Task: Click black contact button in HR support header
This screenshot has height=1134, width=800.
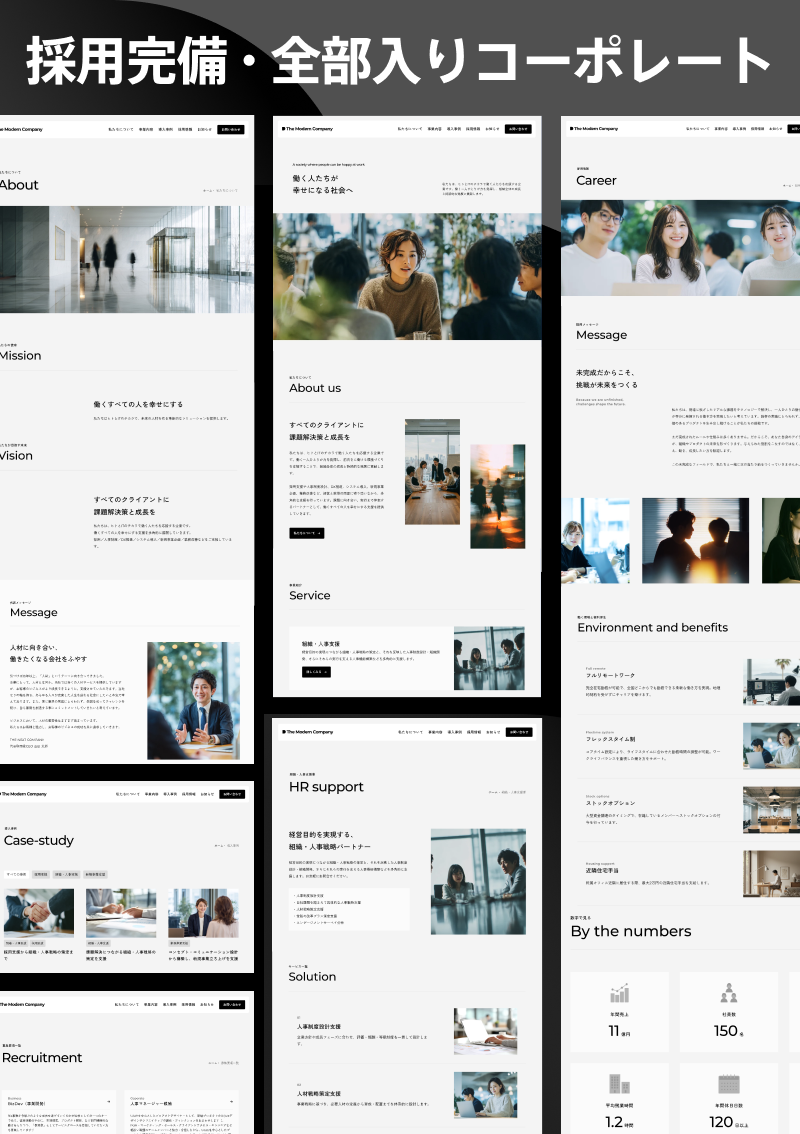Action: (x=519, y=732)
